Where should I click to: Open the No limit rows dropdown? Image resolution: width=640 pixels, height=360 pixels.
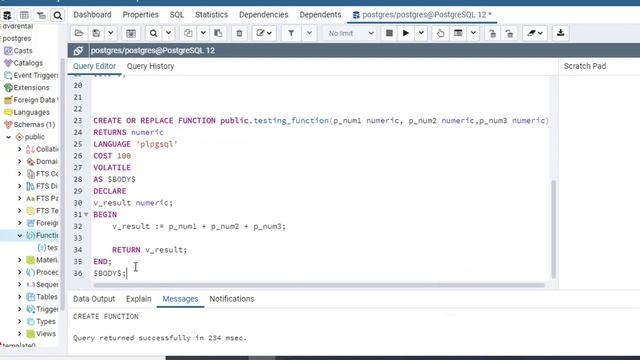coord(350,33)
